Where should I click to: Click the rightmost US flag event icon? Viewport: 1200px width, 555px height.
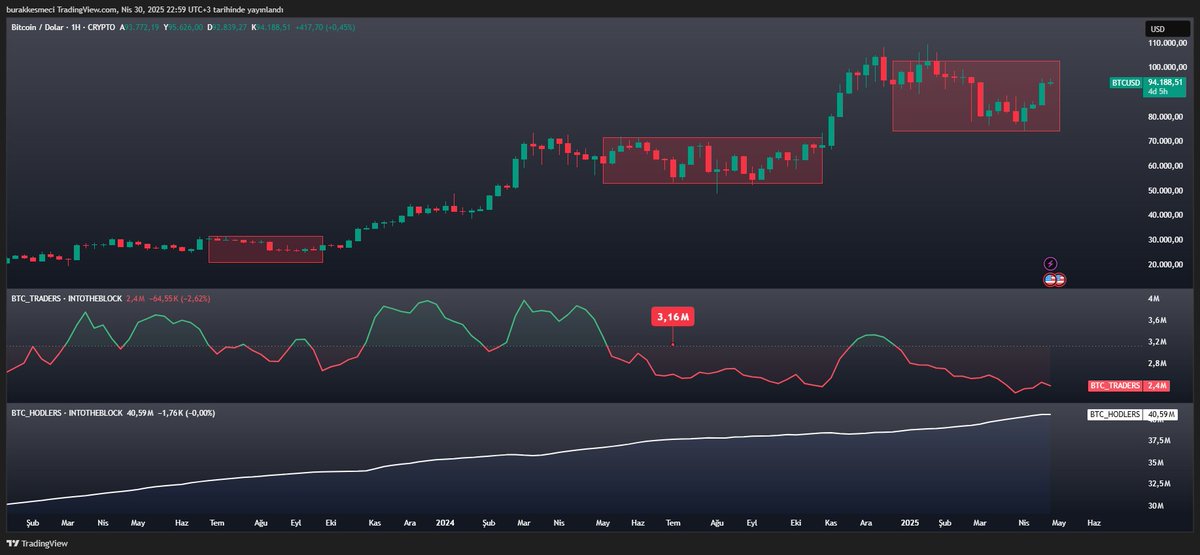pyautogui.click(x=1059, y=280)
